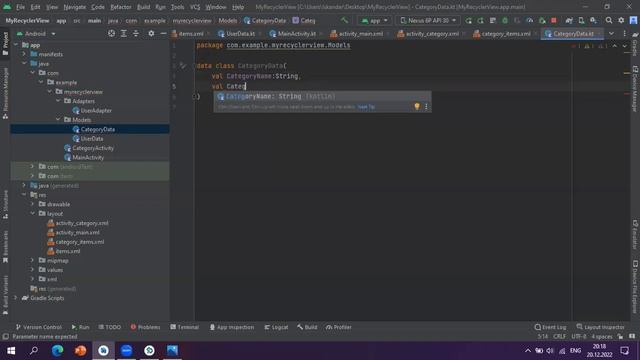The height and width of the screenshot is (360, 640).
Task: Toggle the Device File Explorer panel
Action: tap(635, 287)
